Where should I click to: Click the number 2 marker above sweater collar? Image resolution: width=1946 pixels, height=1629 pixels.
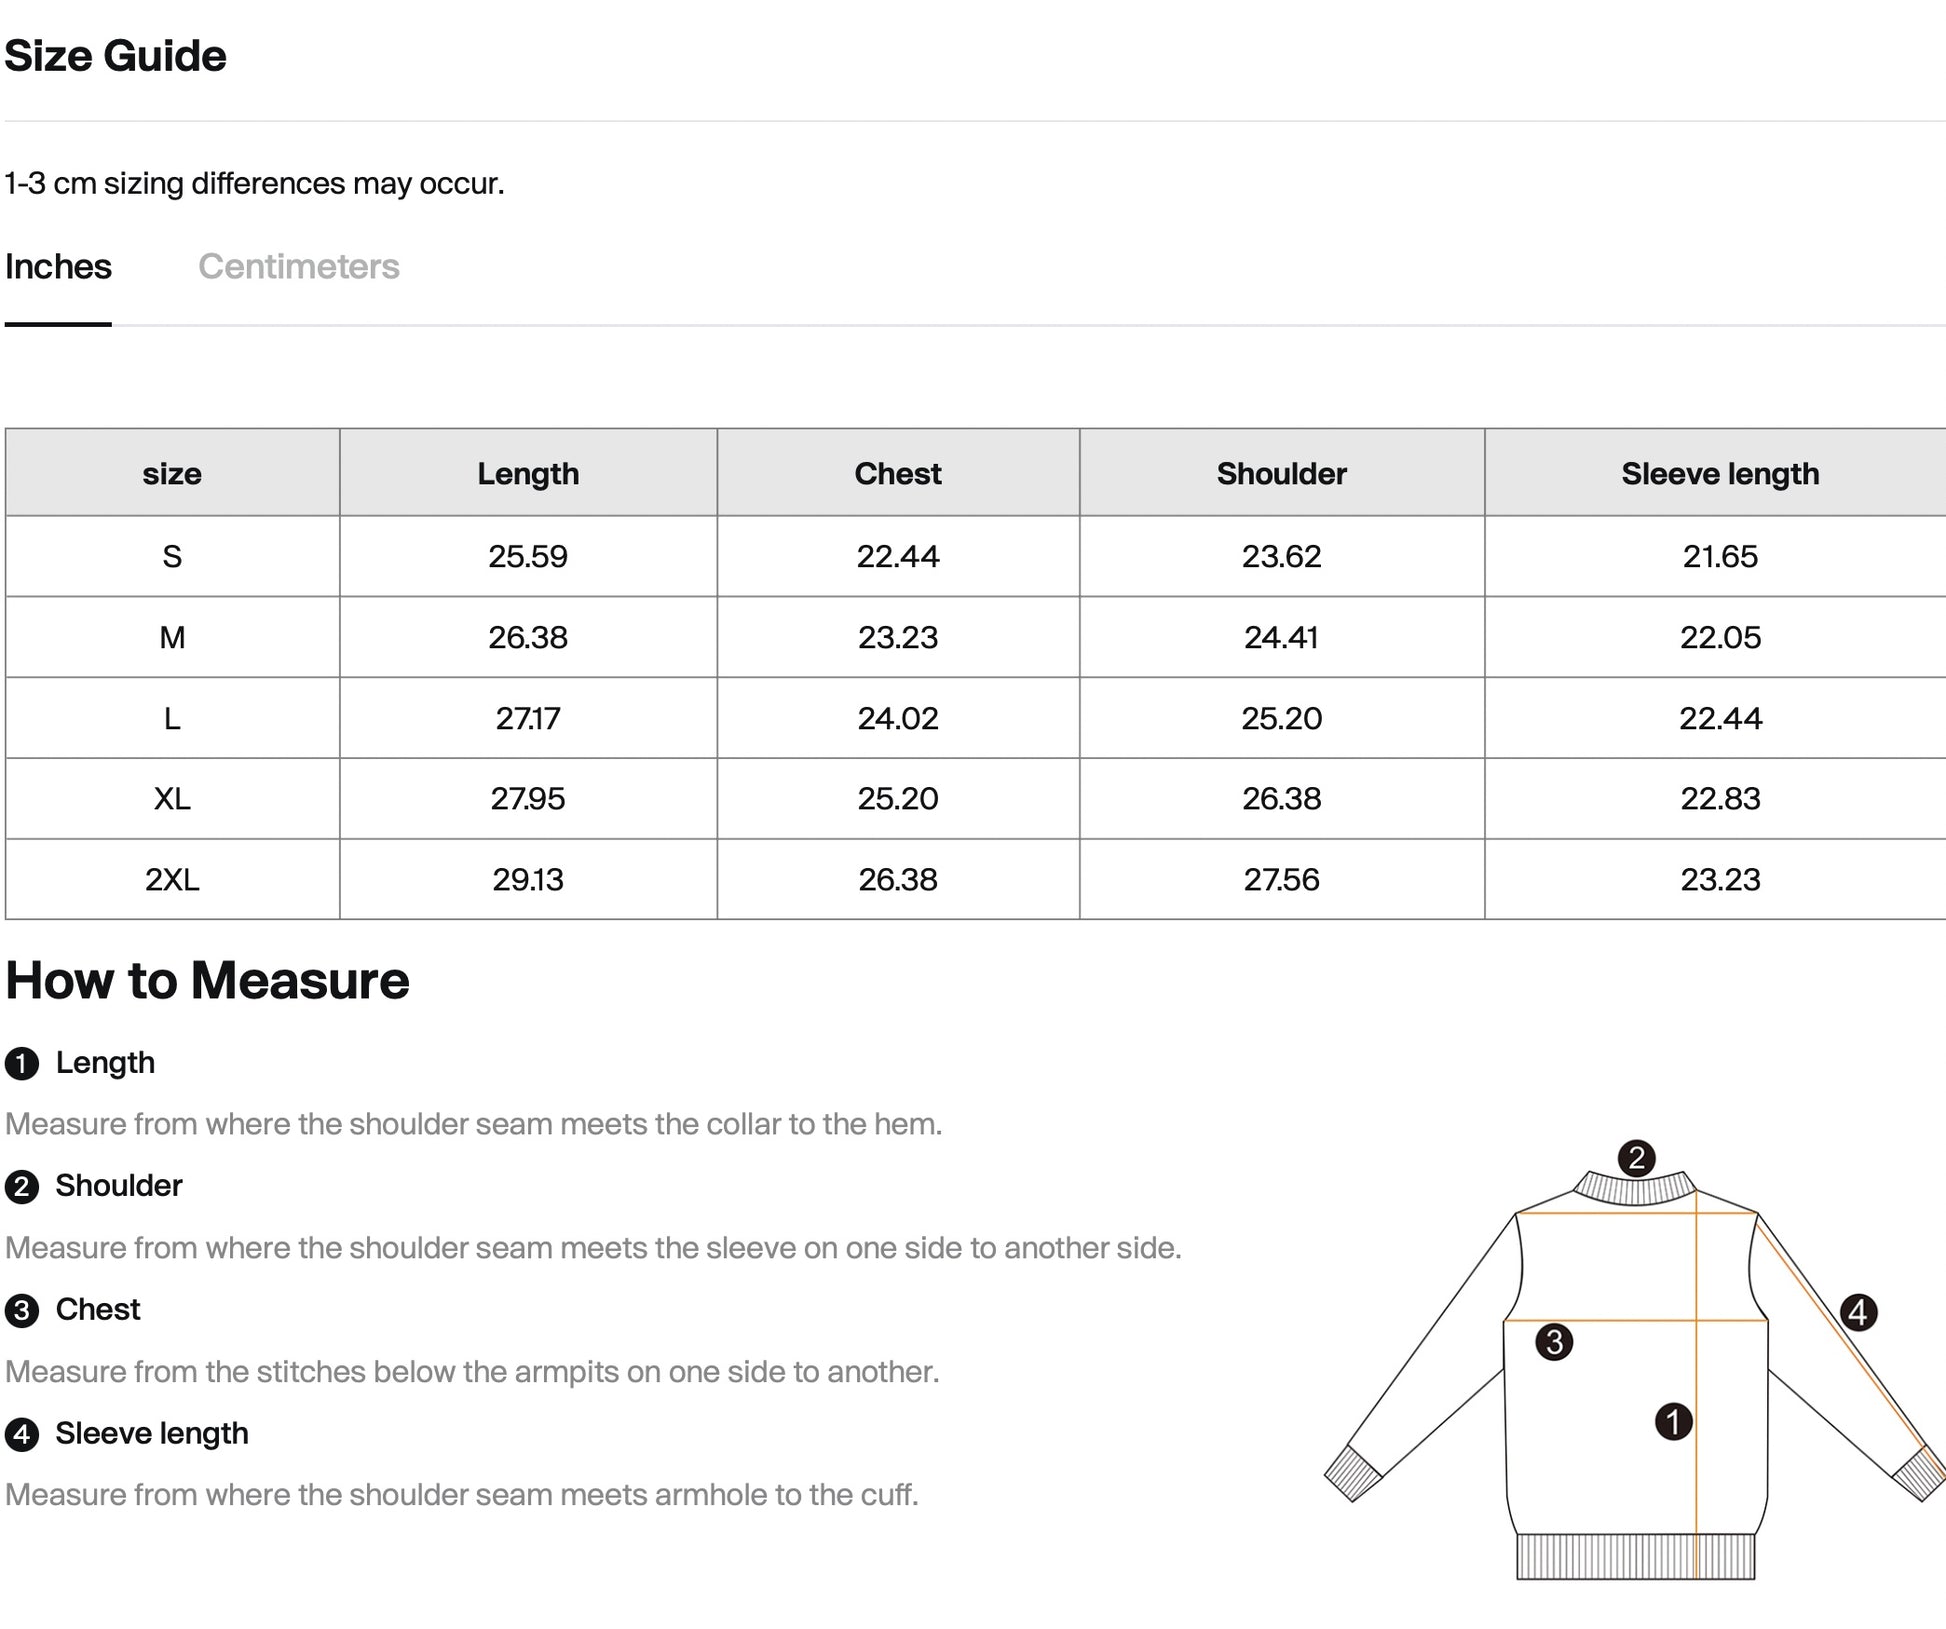(x=1636, y=1158)
